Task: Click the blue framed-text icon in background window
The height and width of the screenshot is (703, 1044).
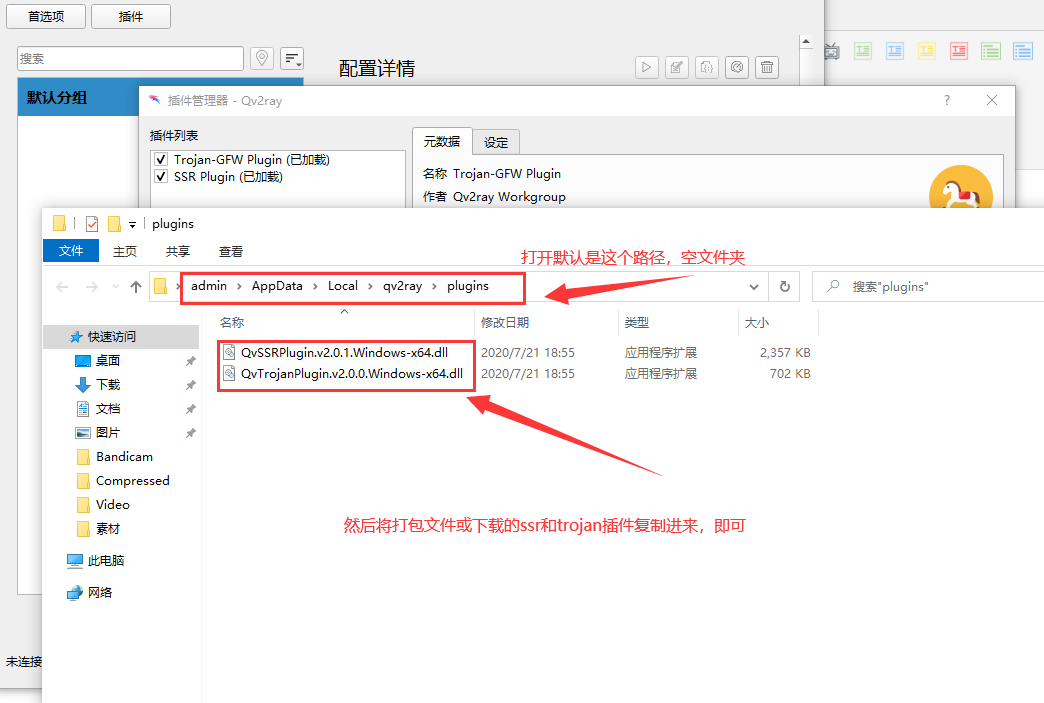Action: [x=895, y=51]
